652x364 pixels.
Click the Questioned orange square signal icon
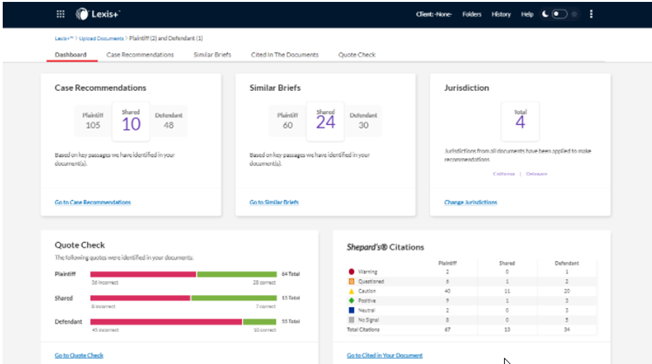351,282
